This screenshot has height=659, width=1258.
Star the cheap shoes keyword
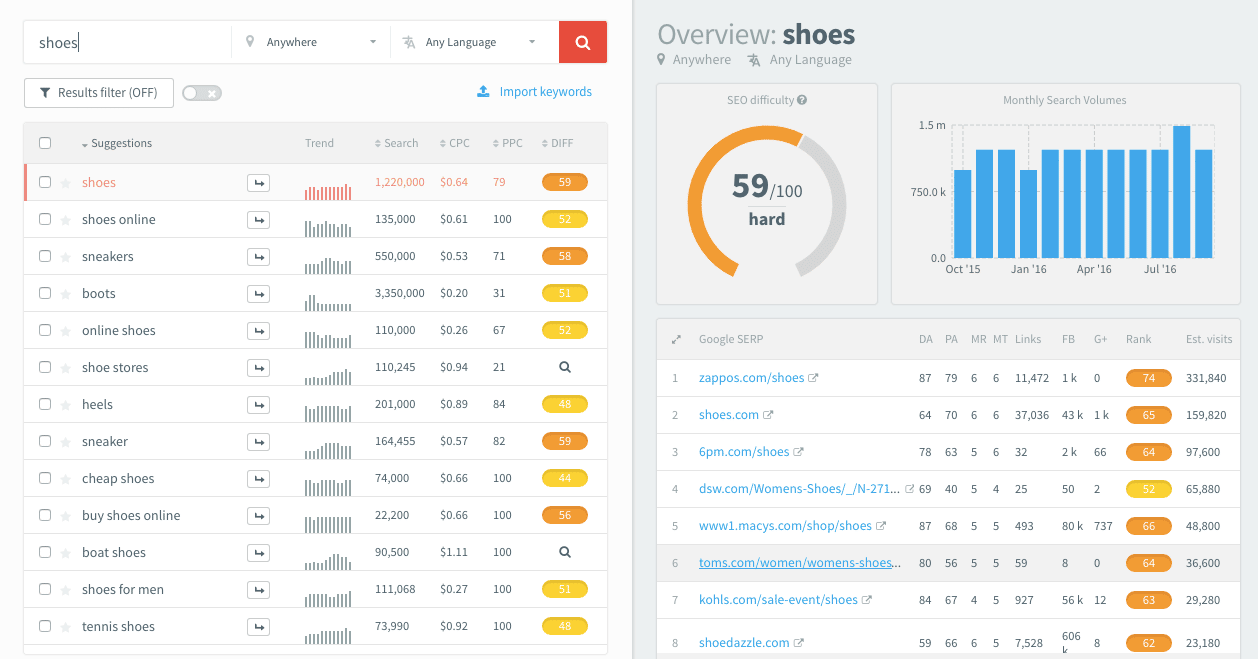(x=66, y=479)
